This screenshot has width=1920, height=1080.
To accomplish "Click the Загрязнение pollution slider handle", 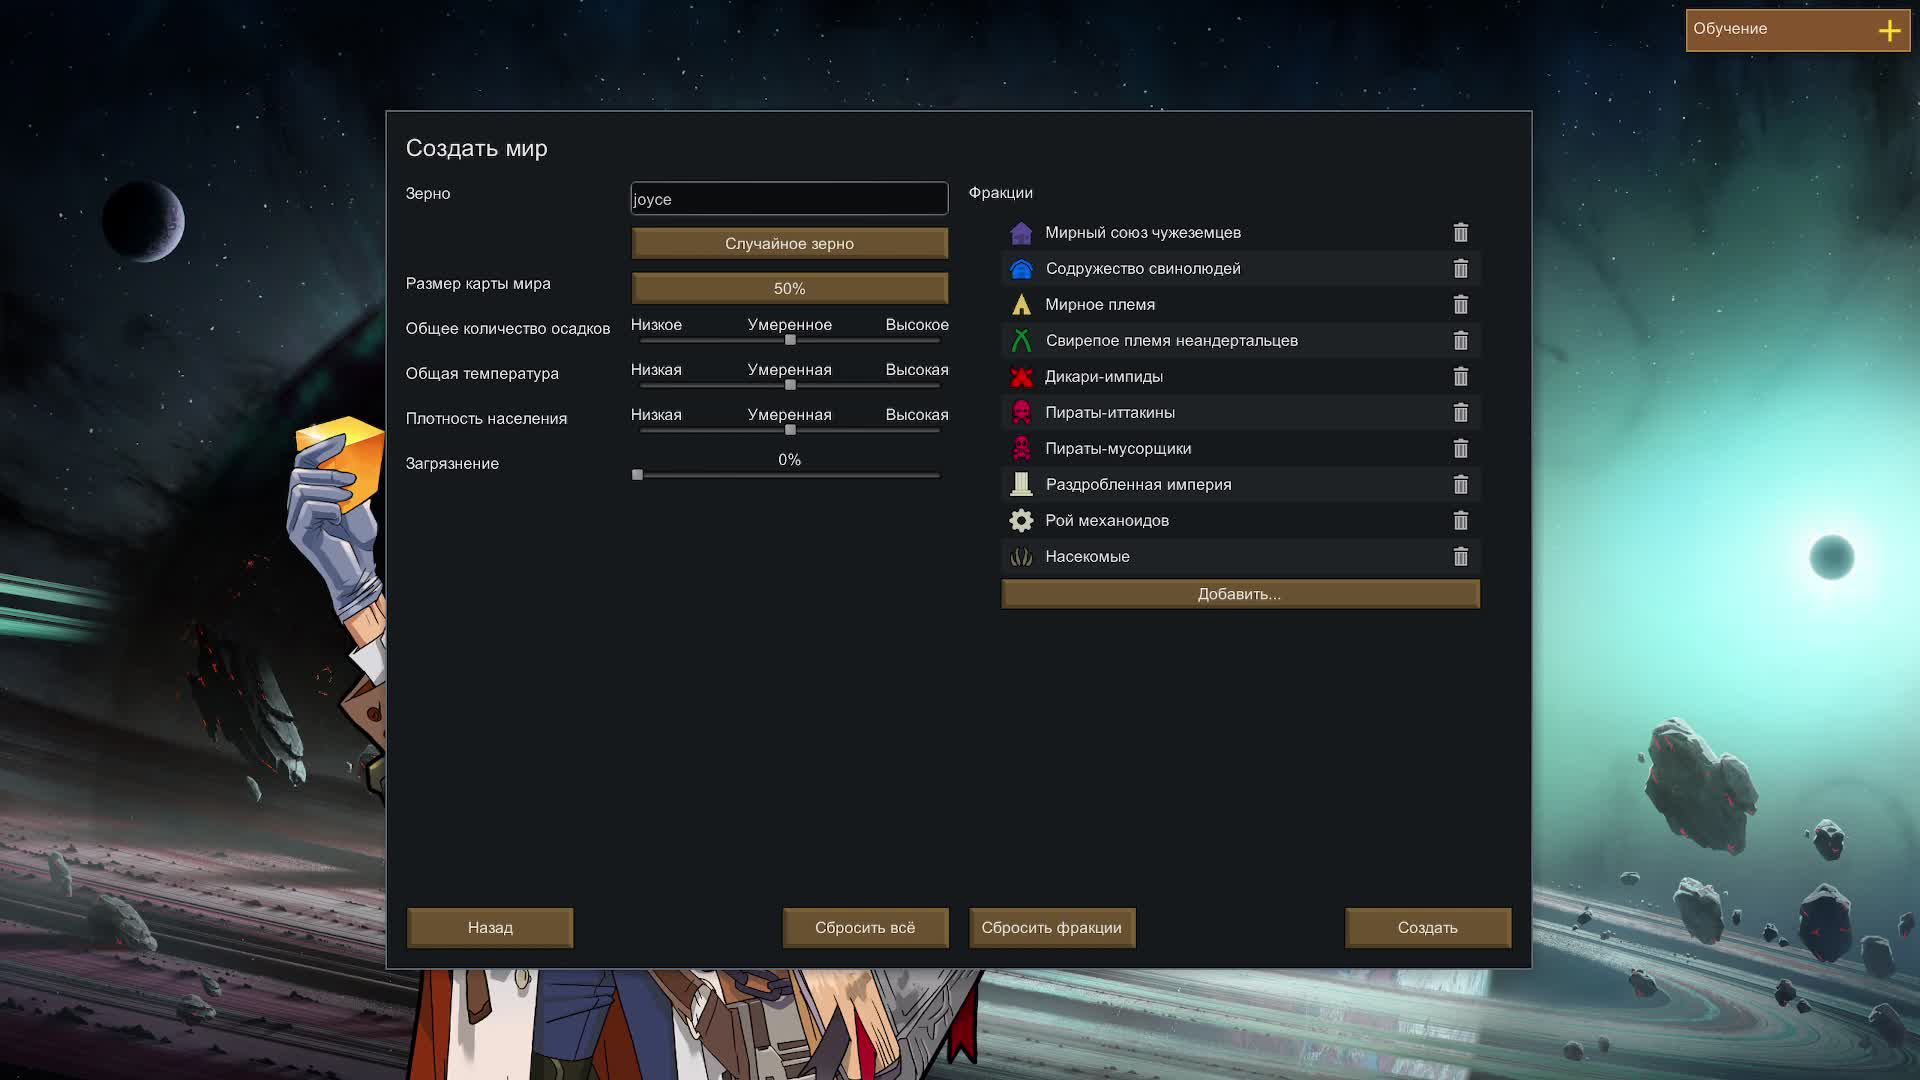I will coord(637,475).
